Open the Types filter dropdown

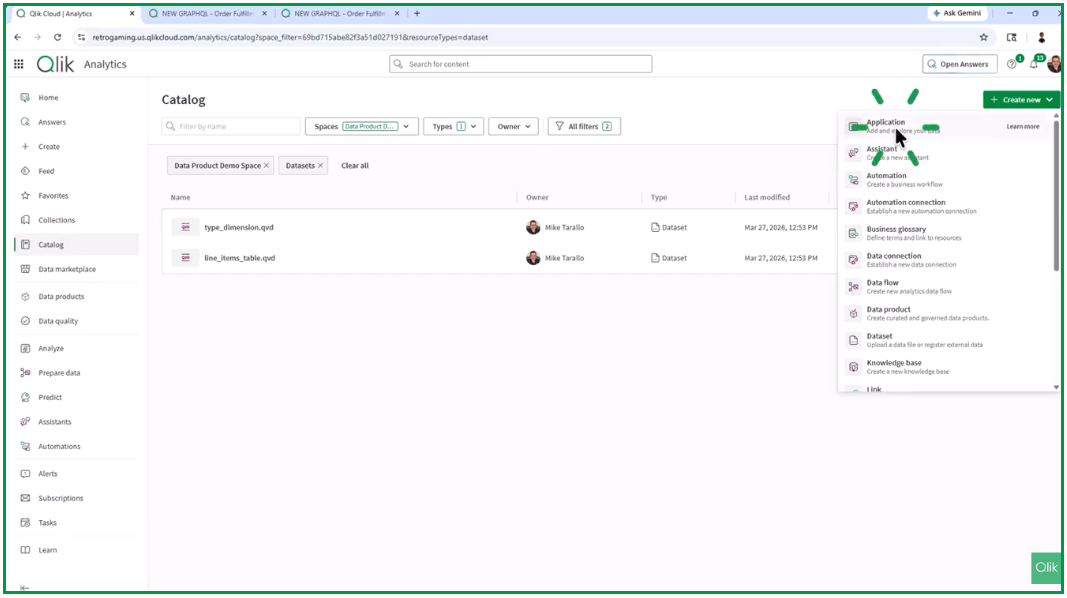click(x=453, y=127)
